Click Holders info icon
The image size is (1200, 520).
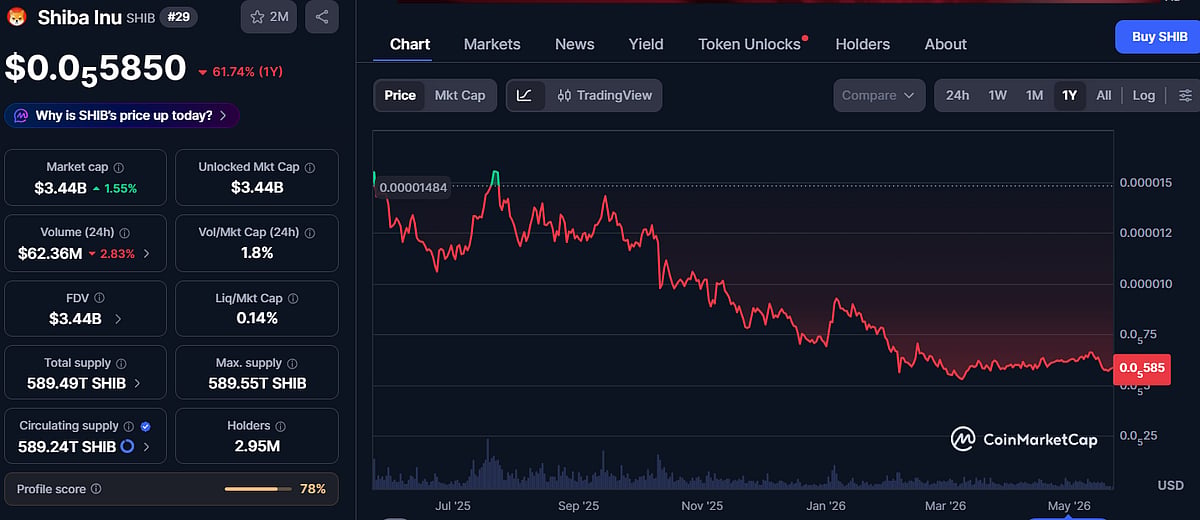coord(282,426)
